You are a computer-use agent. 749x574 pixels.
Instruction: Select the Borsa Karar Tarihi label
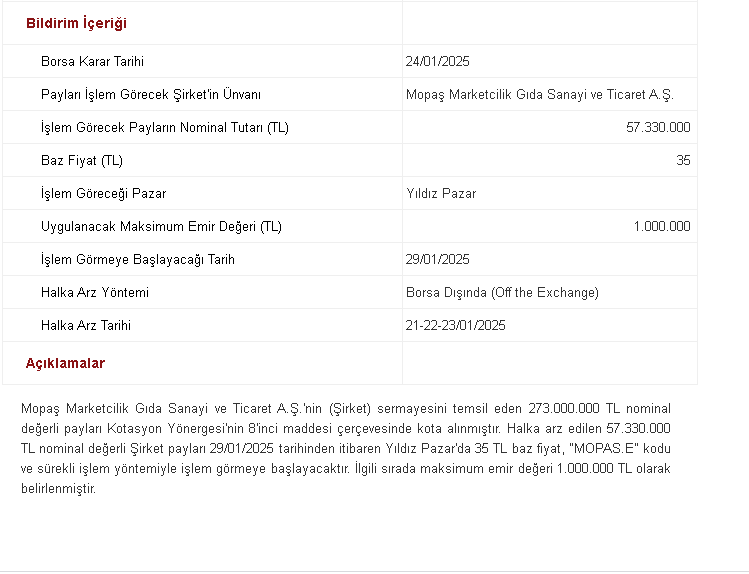click(92, 62)
